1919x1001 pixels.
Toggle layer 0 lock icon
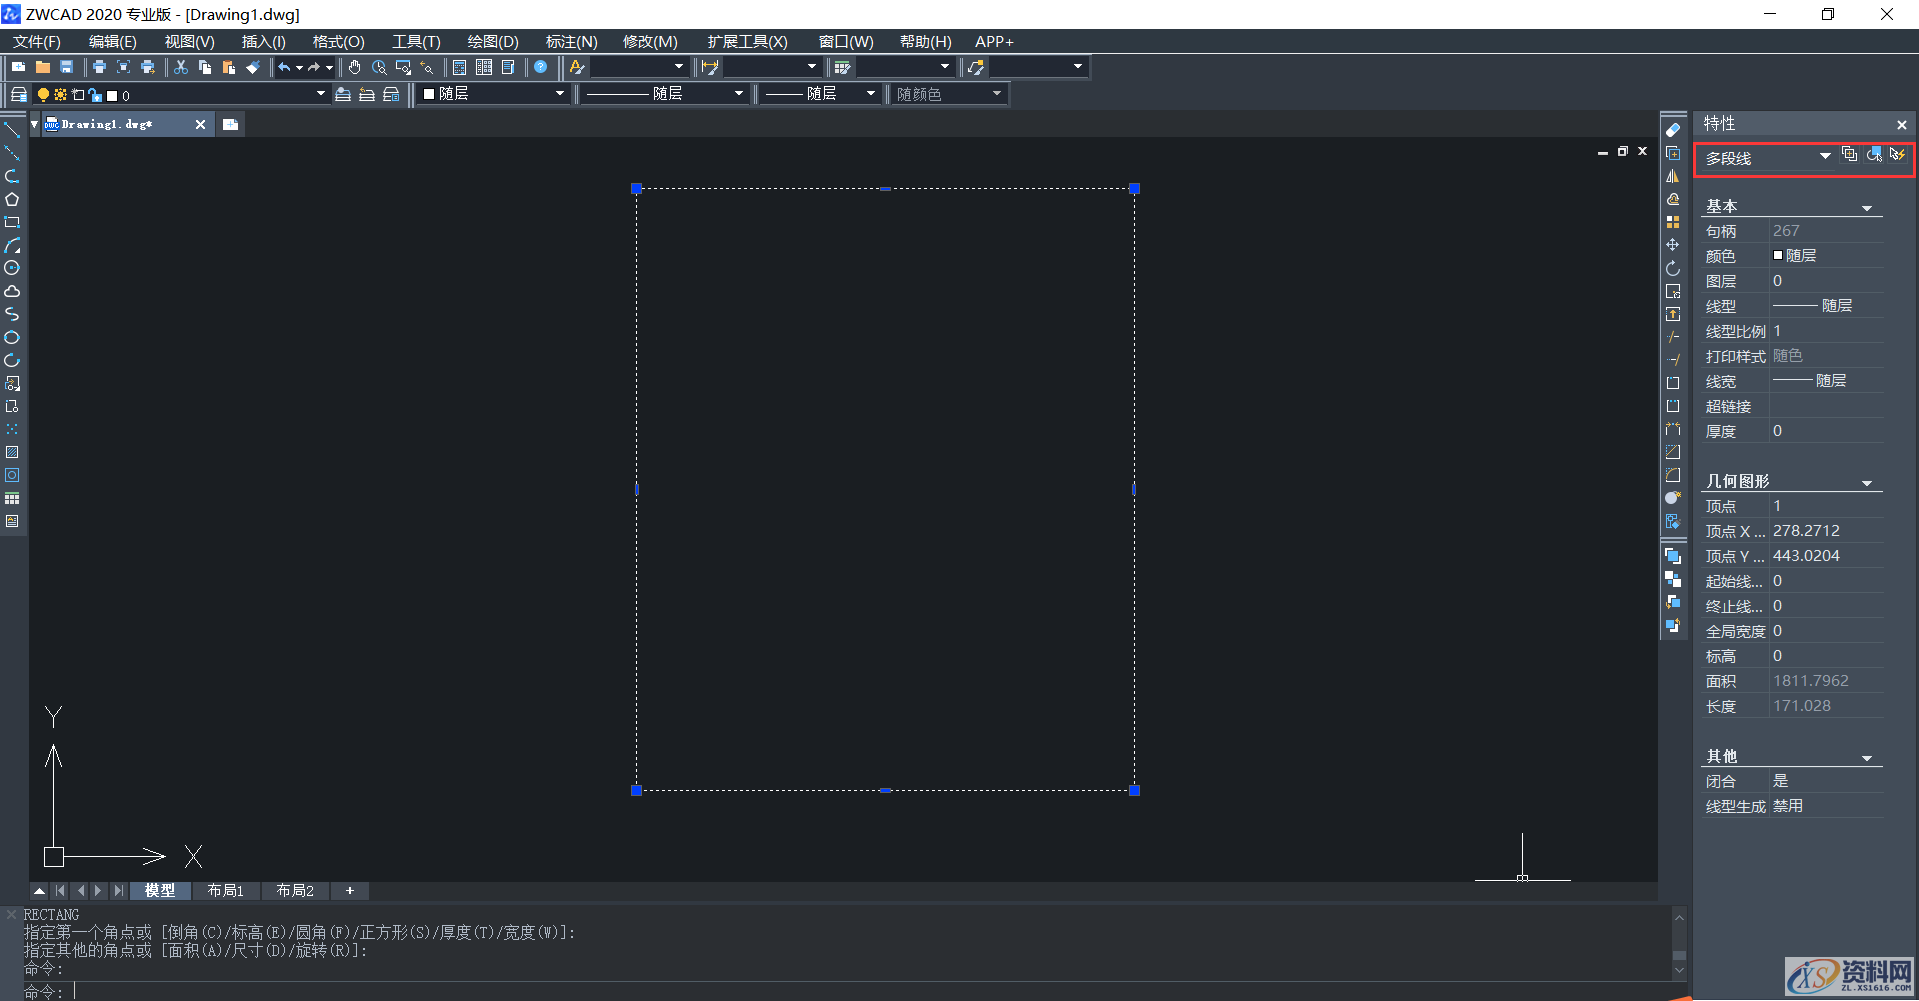coord(94,95)
